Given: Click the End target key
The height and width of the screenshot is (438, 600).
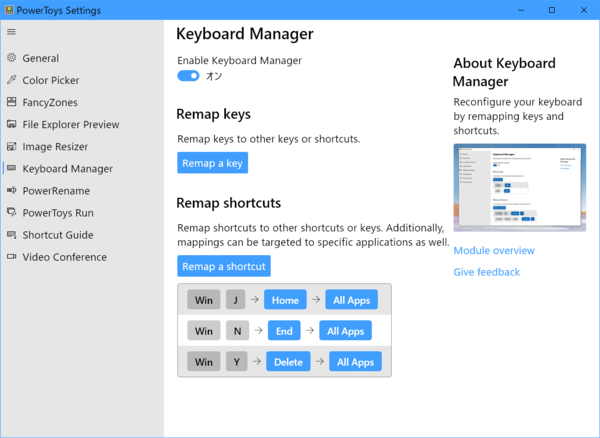Looking at the screenshot, I should (x=284, y=331).
